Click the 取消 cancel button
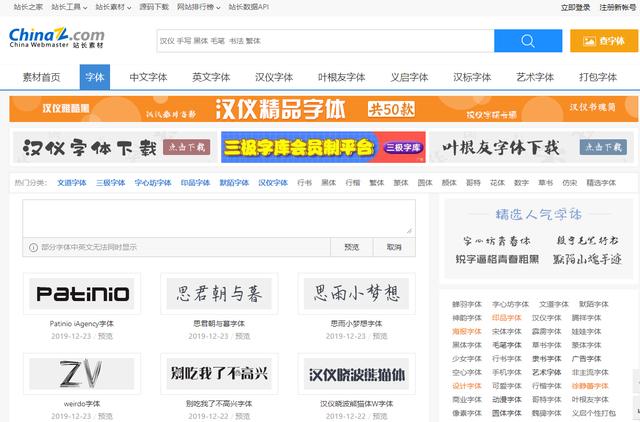This screenshot has height=422, width=640. click(x=394, y=247)
